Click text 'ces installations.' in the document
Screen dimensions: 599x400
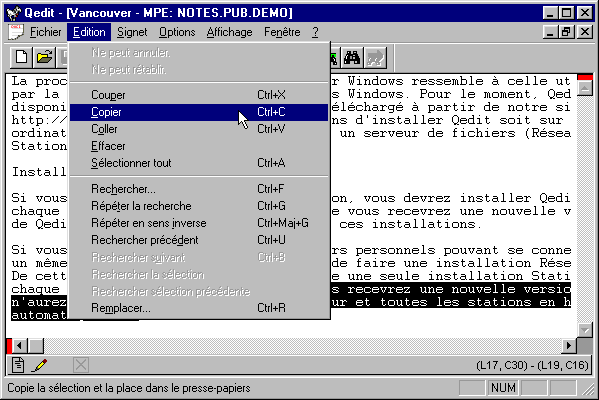tap(410, 224)
